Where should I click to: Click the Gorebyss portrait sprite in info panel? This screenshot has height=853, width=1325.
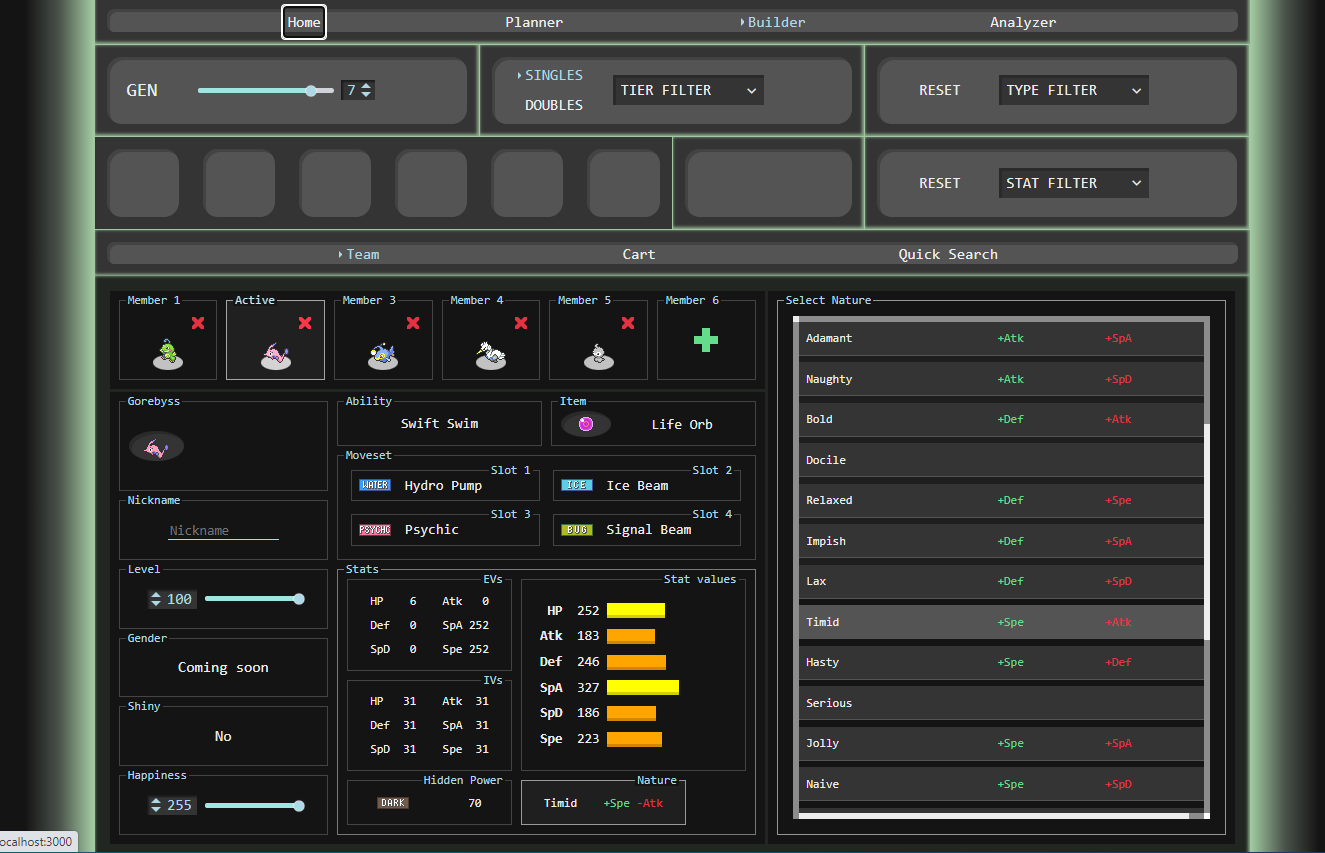tap(156, 446)
